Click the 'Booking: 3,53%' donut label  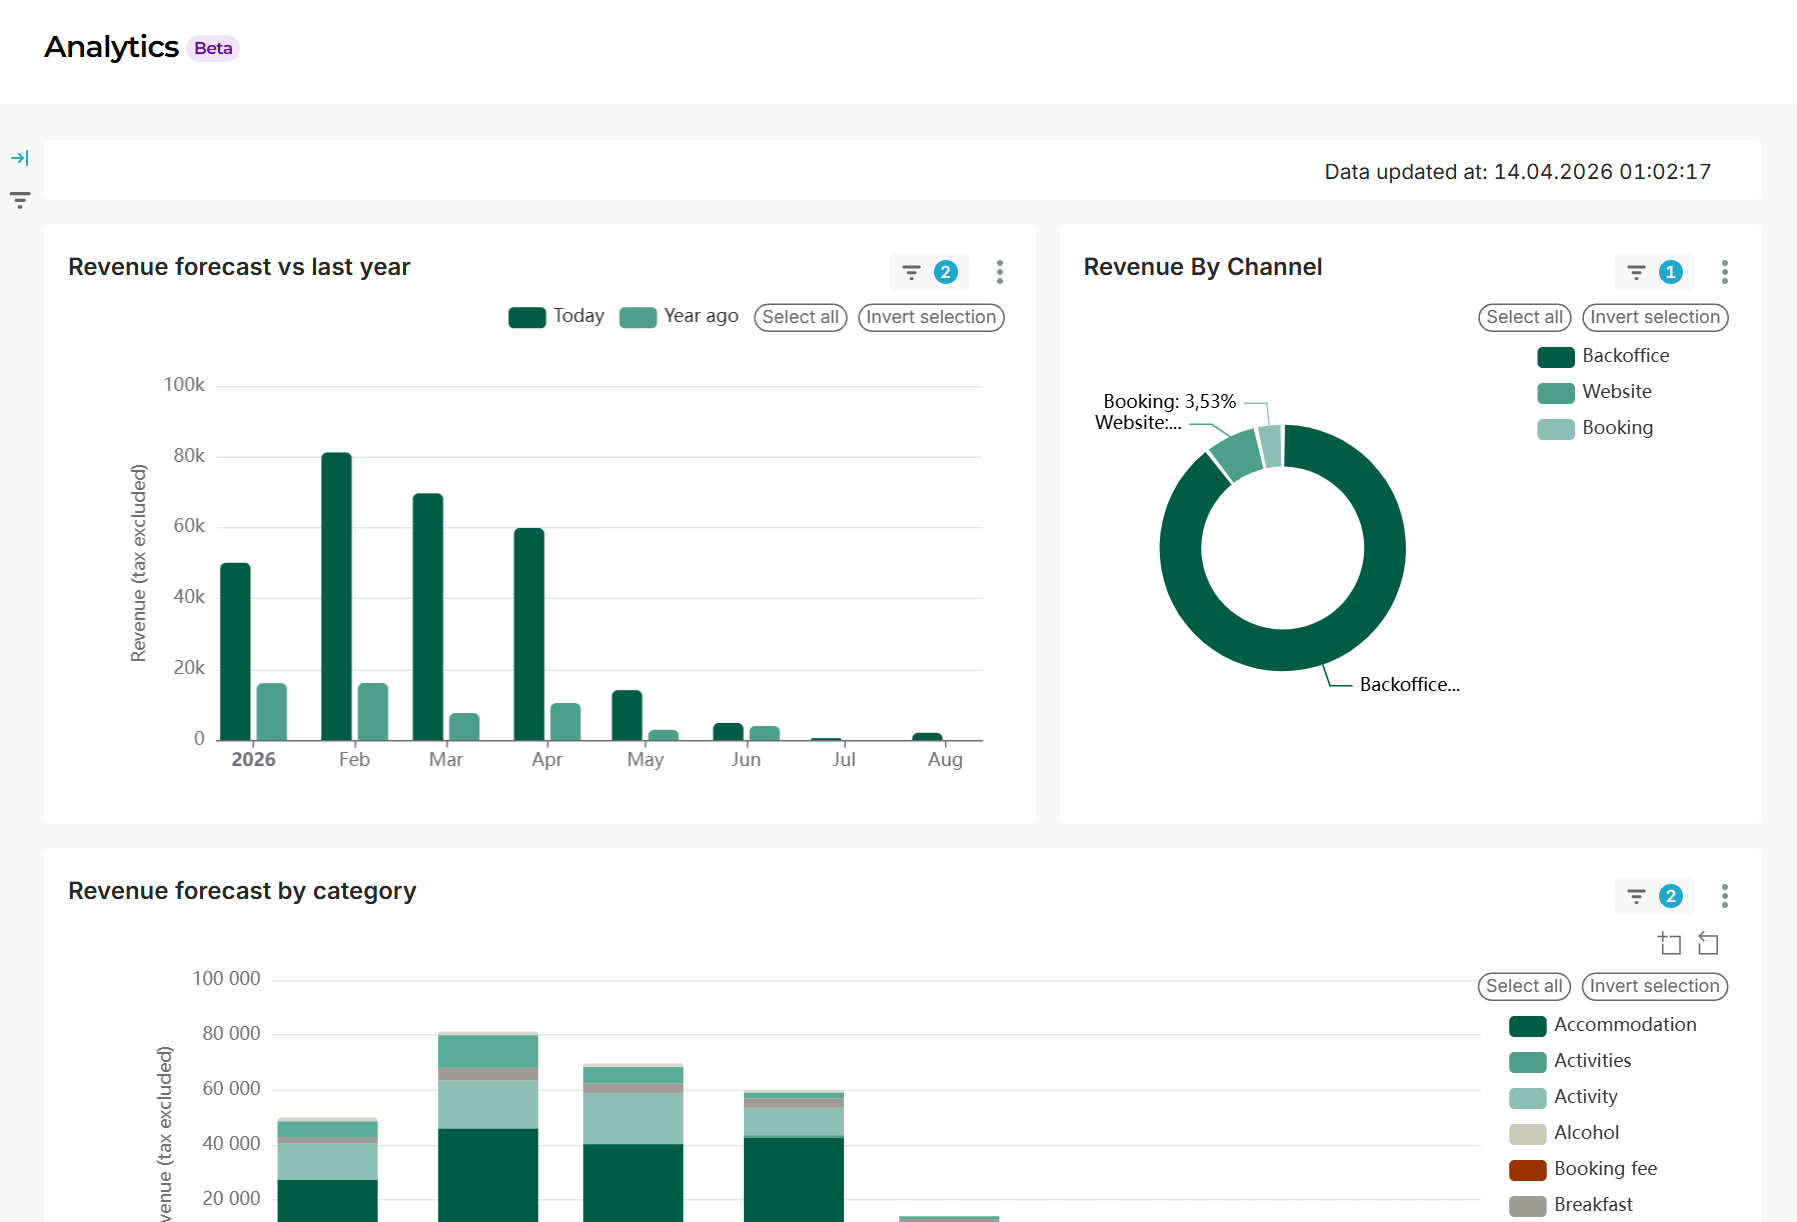click(x=1169, y=401)
